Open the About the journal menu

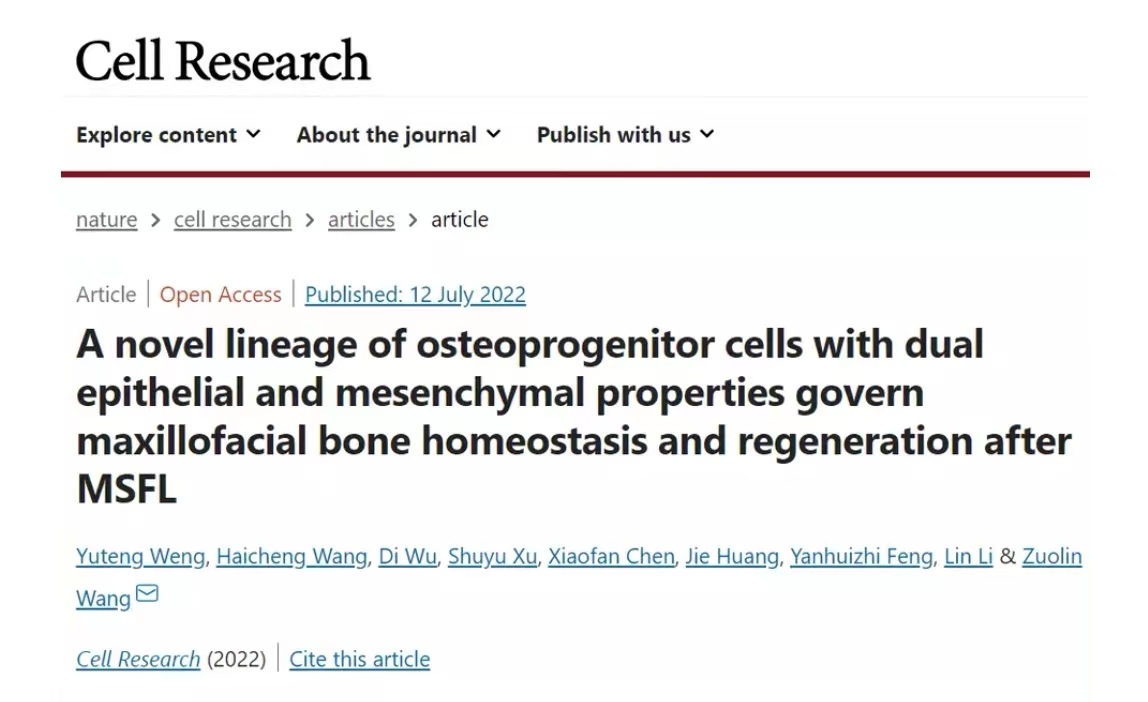(x=398, y=135)
